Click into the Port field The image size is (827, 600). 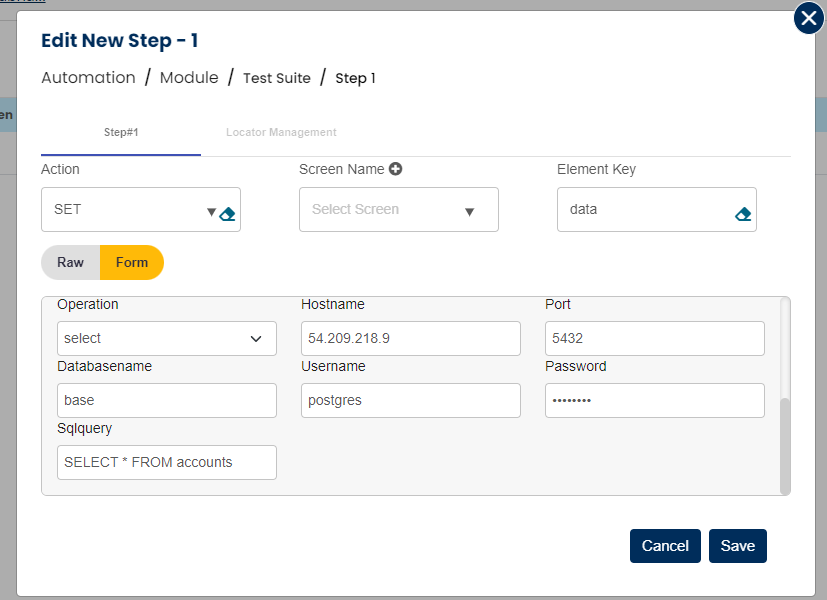654,339
